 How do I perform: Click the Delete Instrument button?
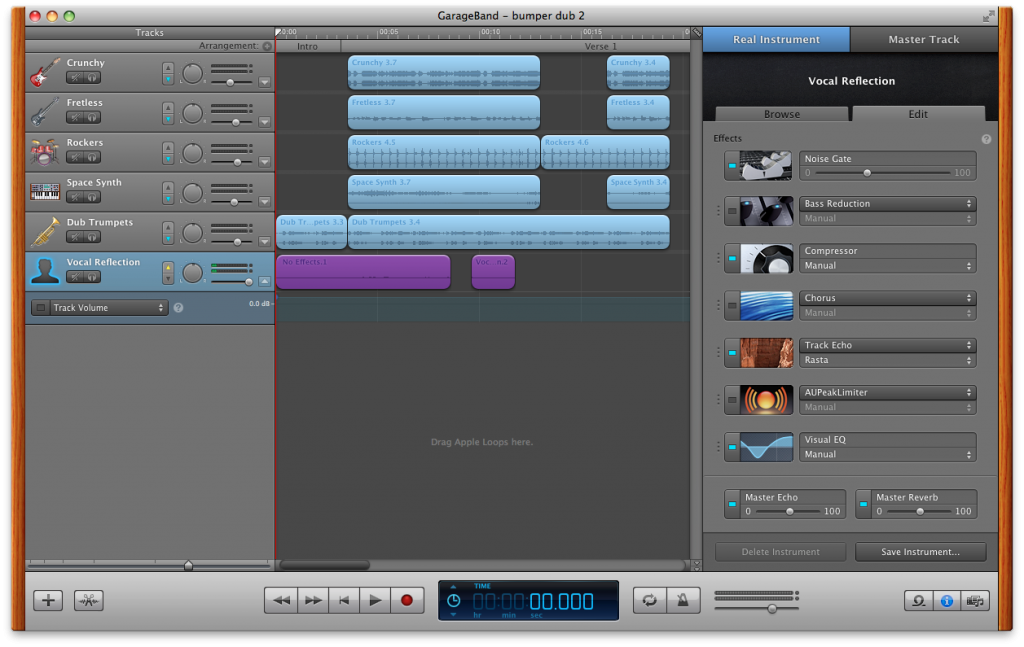[780, 552]
